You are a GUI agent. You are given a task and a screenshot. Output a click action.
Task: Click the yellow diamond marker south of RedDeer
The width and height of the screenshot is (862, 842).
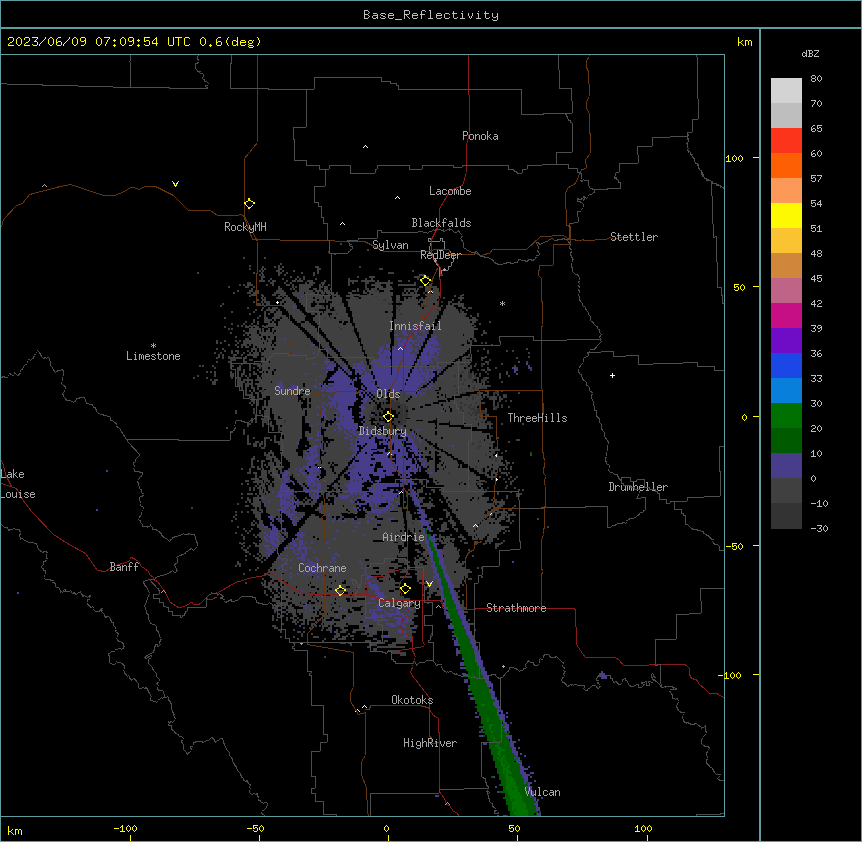[x=426, y=281]
